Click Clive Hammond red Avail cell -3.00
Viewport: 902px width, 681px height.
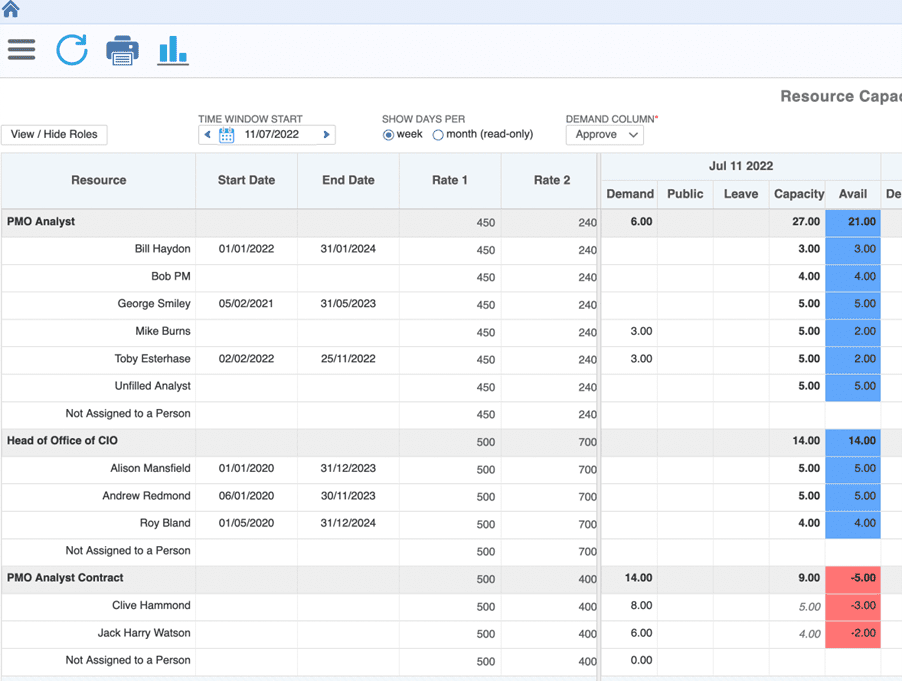(853, 606)
